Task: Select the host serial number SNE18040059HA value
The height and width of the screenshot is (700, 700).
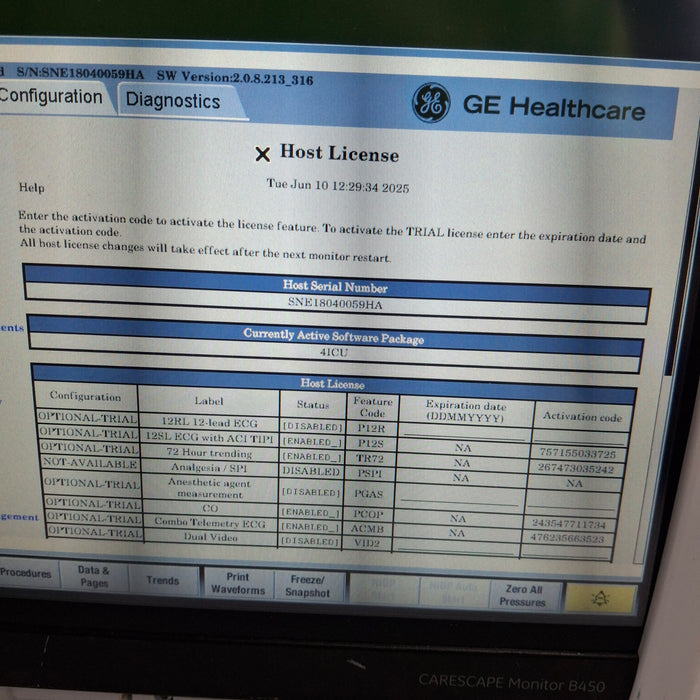Action: (335, 304)
